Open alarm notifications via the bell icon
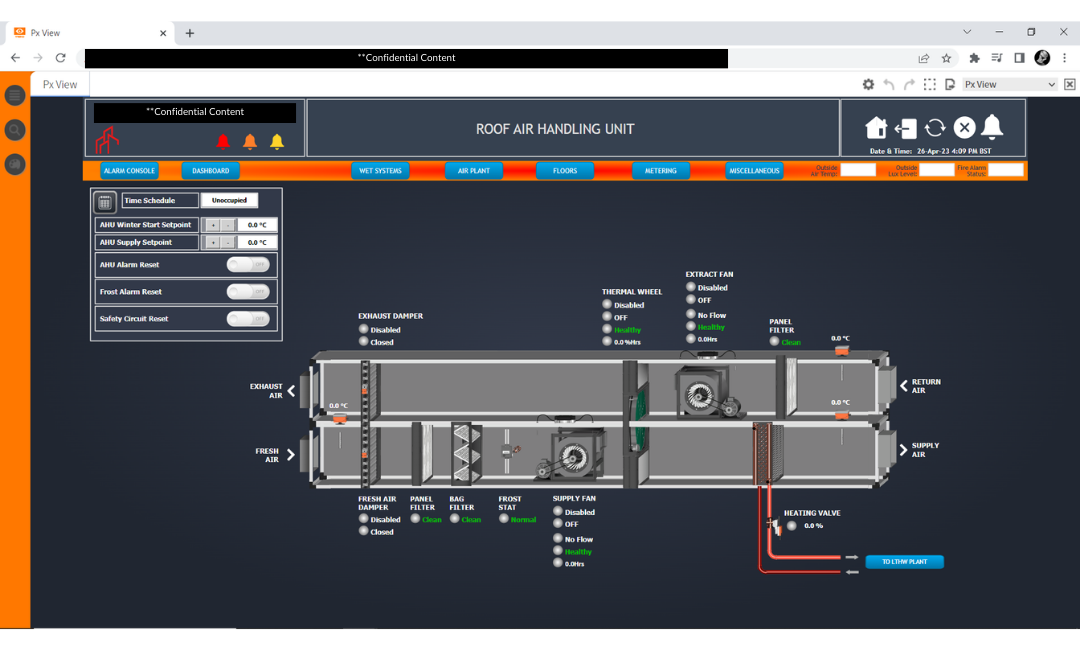This screenshot has height=650, width=1080. pyautogui.click(x=992, y=128)
